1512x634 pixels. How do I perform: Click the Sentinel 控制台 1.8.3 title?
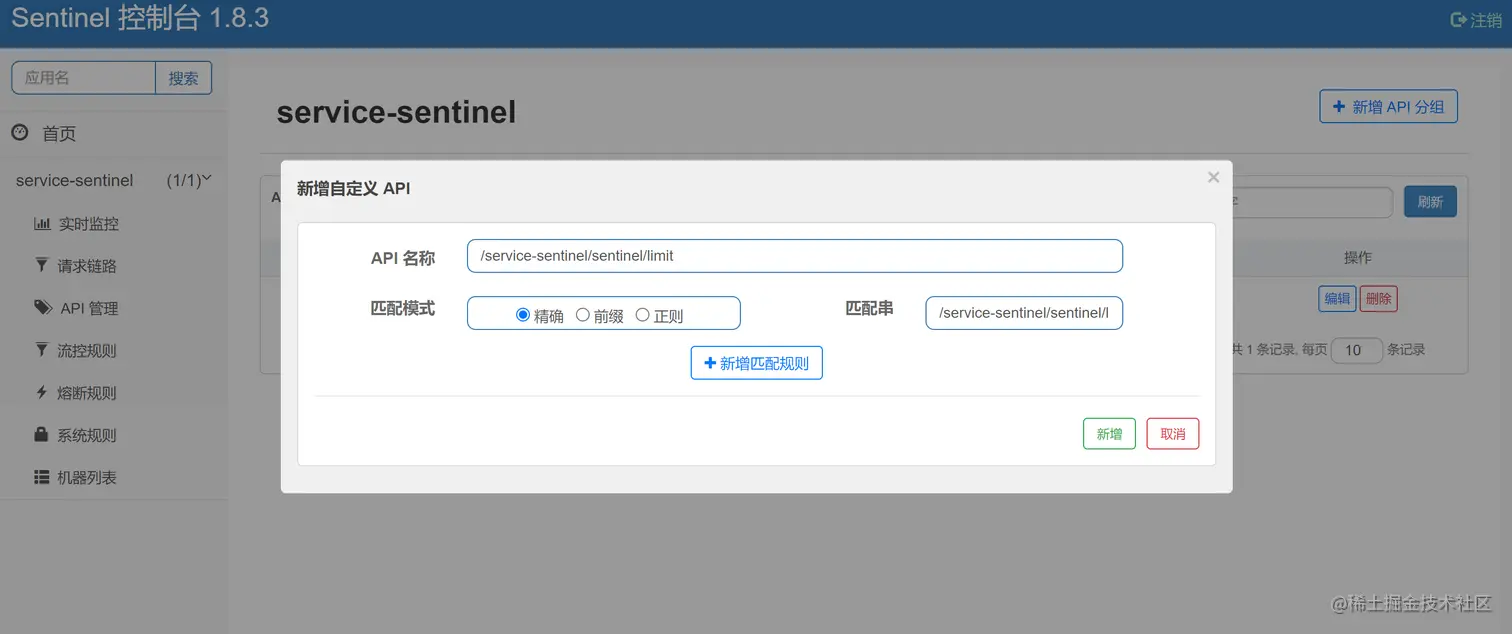tap(140, 18)
